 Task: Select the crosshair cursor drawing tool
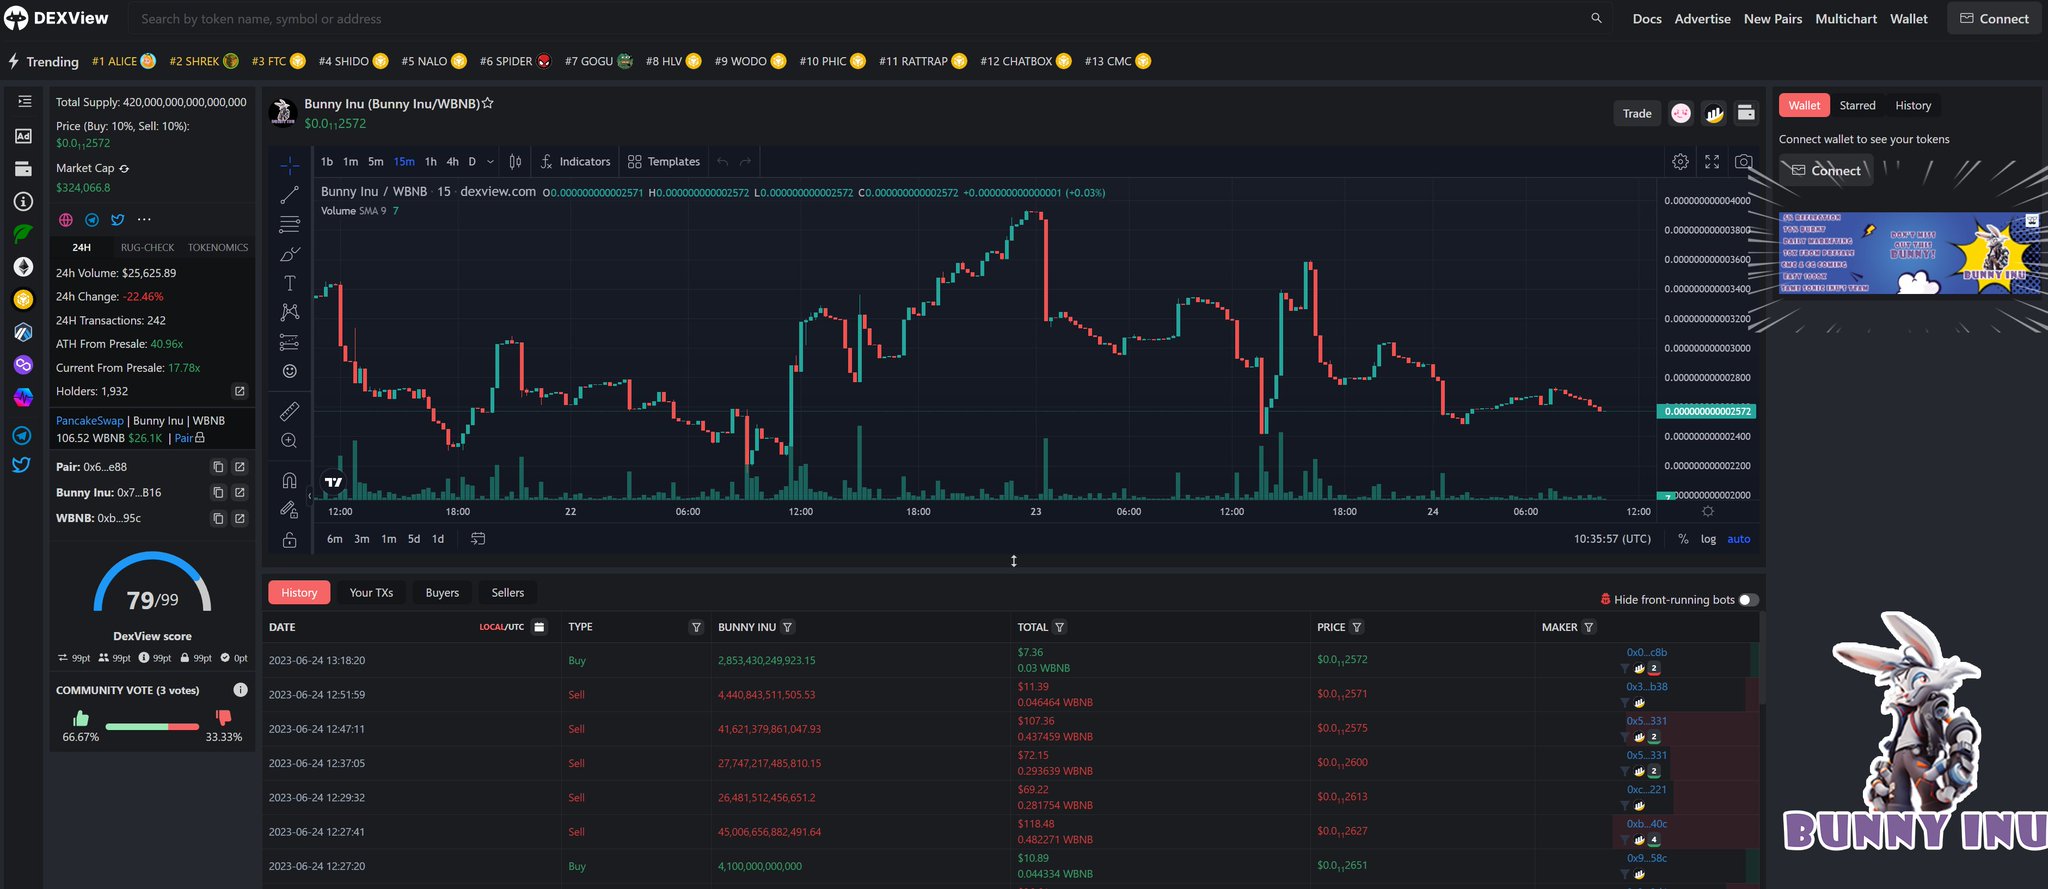click(289, 165)
